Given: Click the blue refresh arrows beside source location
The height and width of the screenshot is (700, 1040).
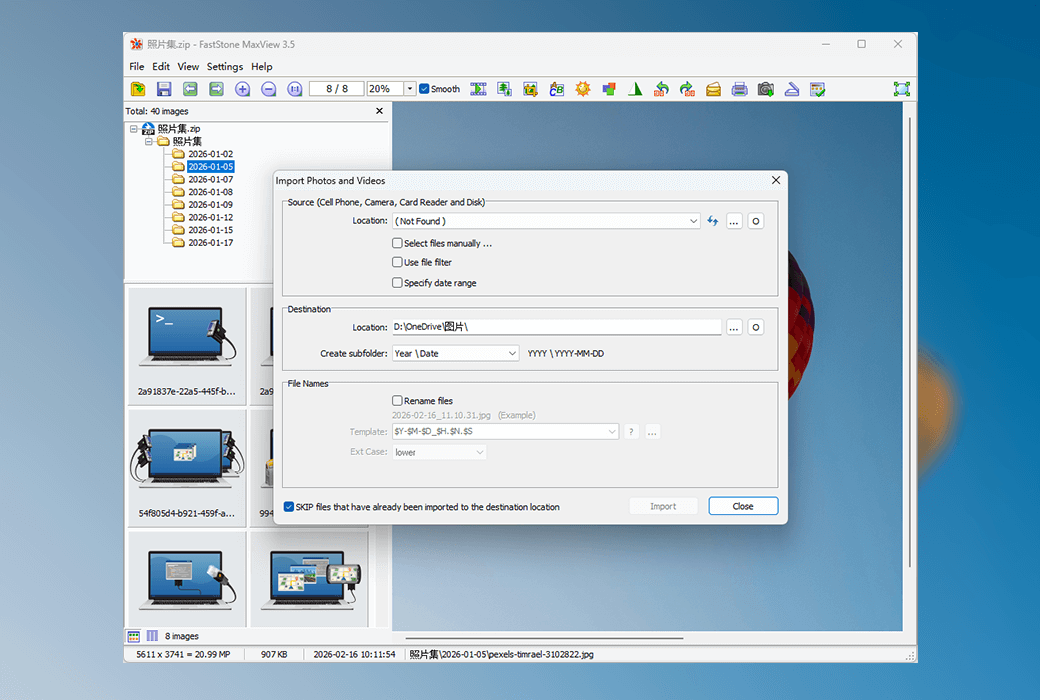Looking at the screenshot, I should pyautogui.click(x=713, y=221).
